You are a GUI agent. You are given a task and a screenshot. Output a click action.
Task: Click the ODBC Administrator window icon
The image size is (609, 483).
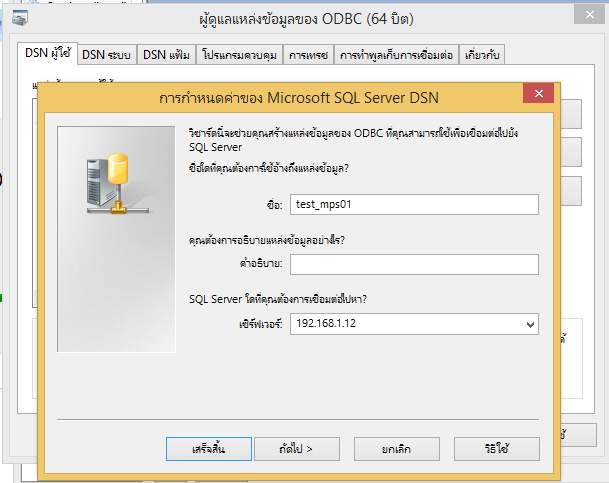coord(19,18)
